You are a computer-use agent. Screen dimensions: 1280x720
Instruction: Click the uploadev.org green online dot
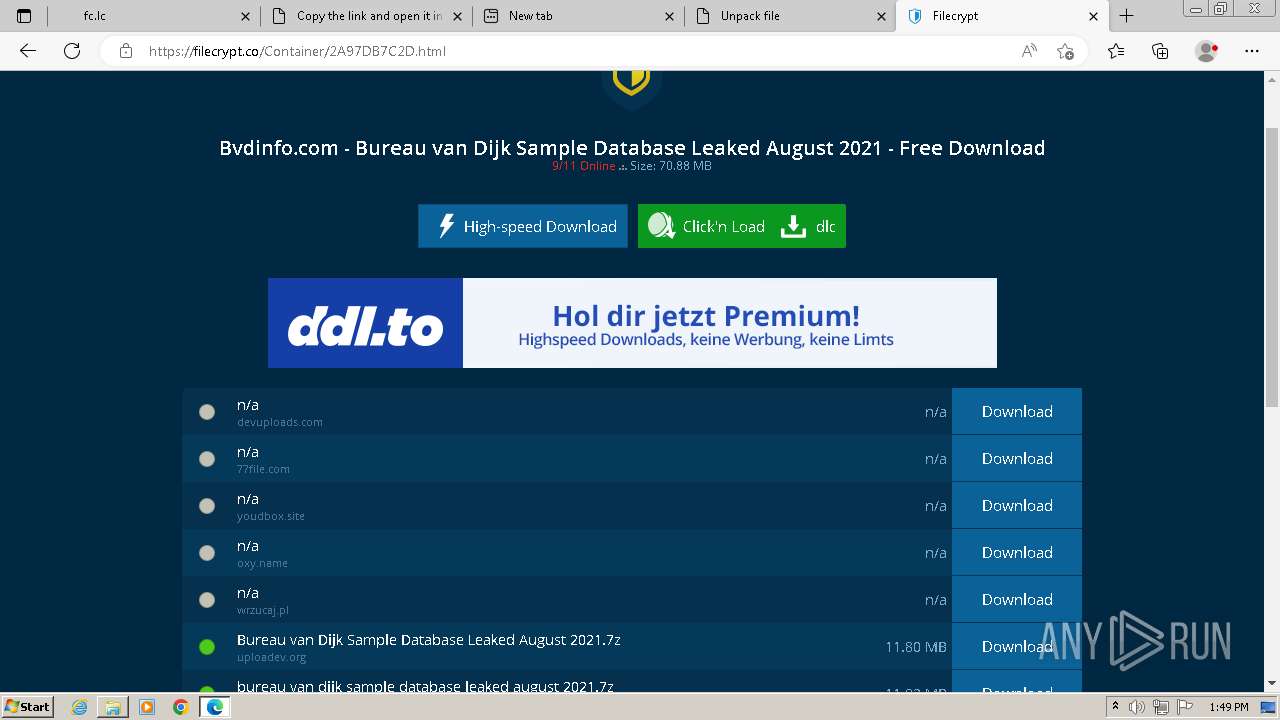pyautogui.click(x=207, y=647)
